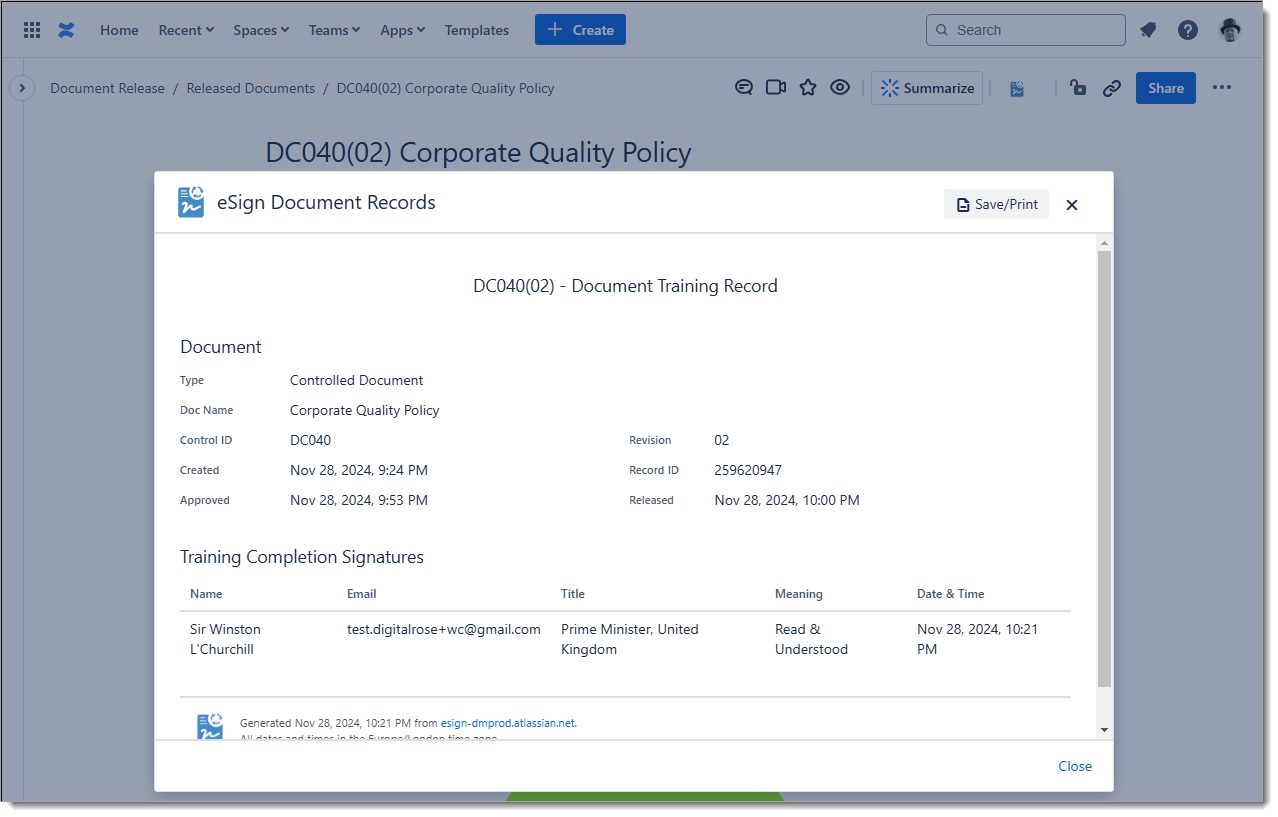Open the page comments icon
This screenshot has height=817, width=1278.
tap(744, 88)
